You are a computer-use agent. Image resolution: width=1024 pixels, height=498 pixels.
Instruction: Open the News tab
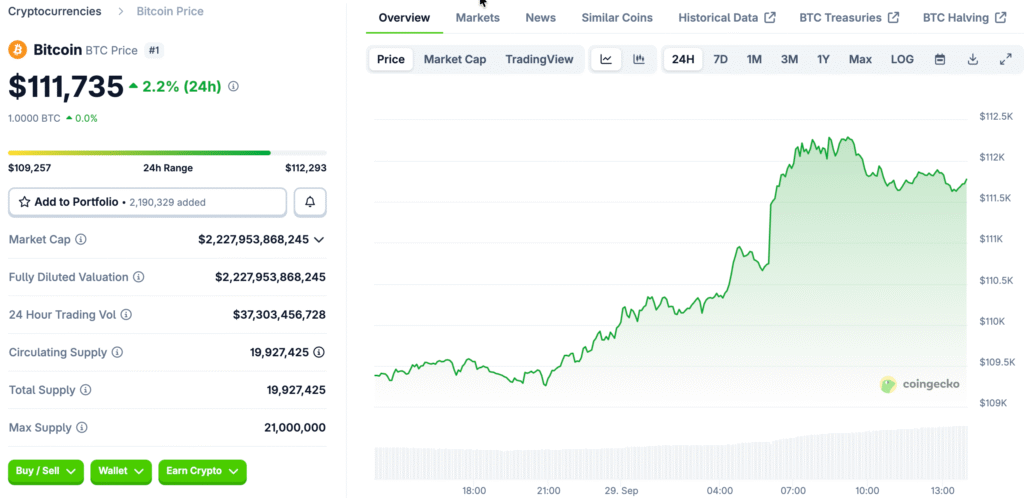pyautogui.click(x=541, y=18)
